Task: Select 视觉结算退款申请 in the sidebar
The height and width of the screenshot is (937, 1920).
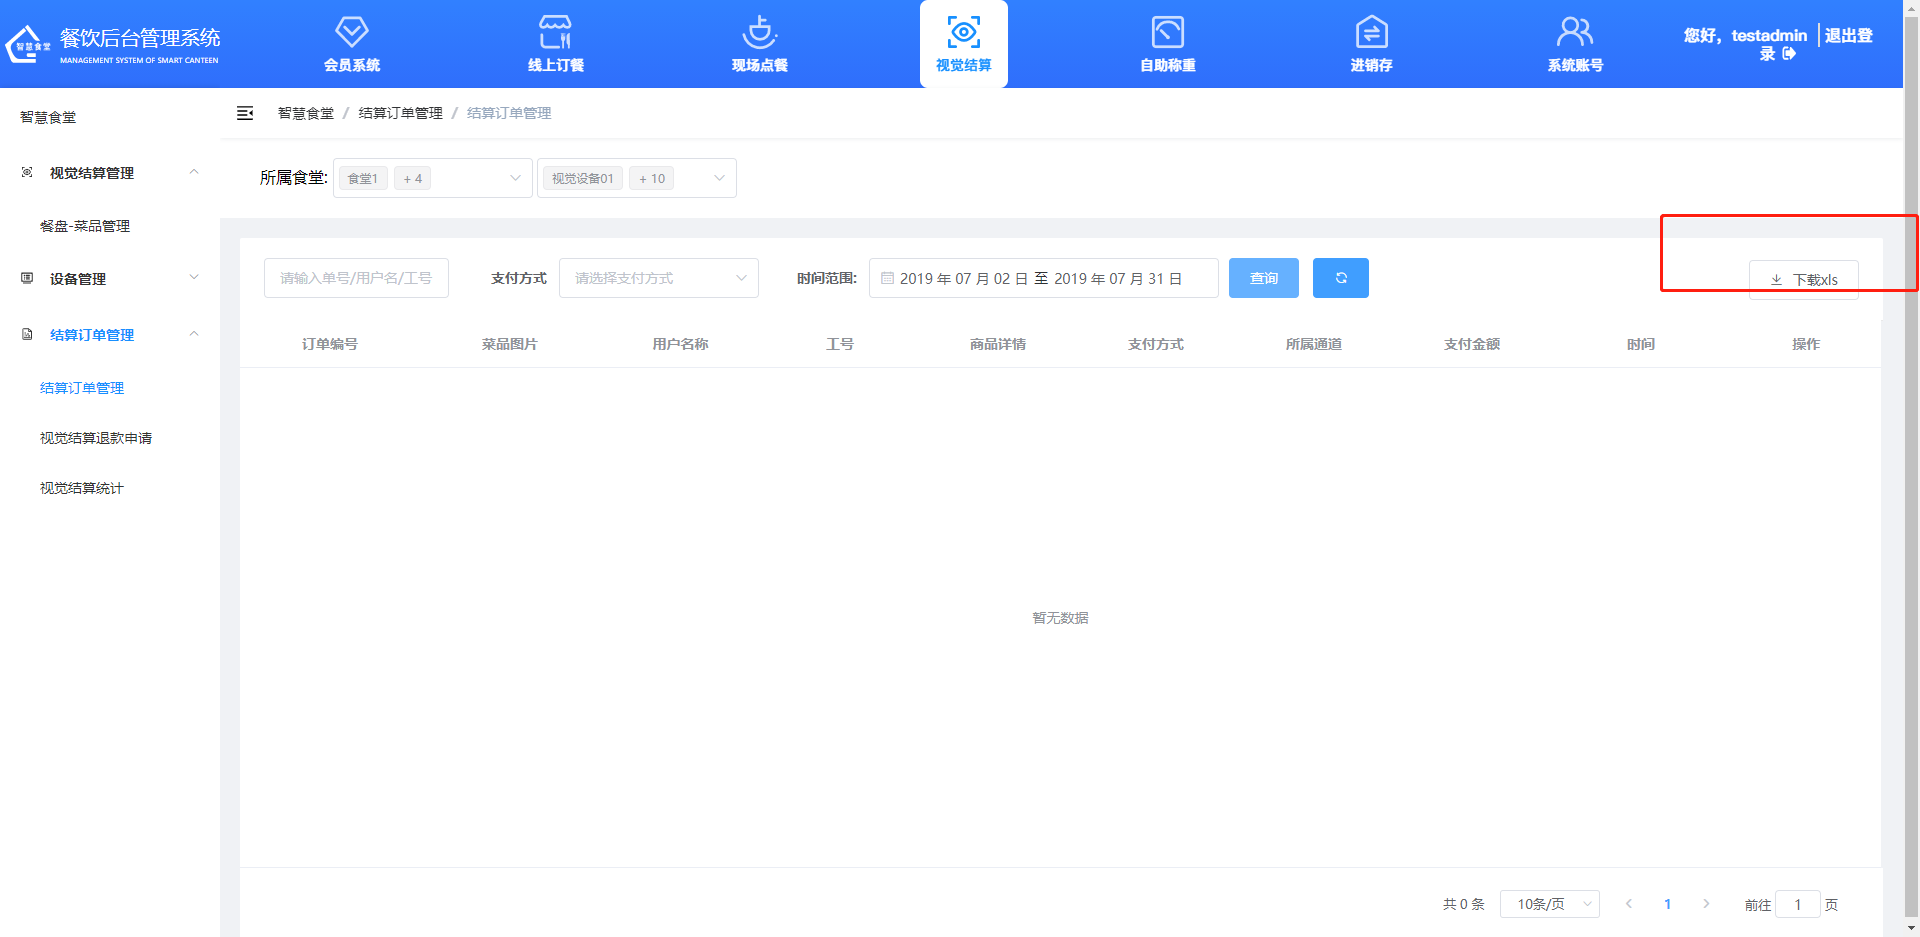Action: 95,437
